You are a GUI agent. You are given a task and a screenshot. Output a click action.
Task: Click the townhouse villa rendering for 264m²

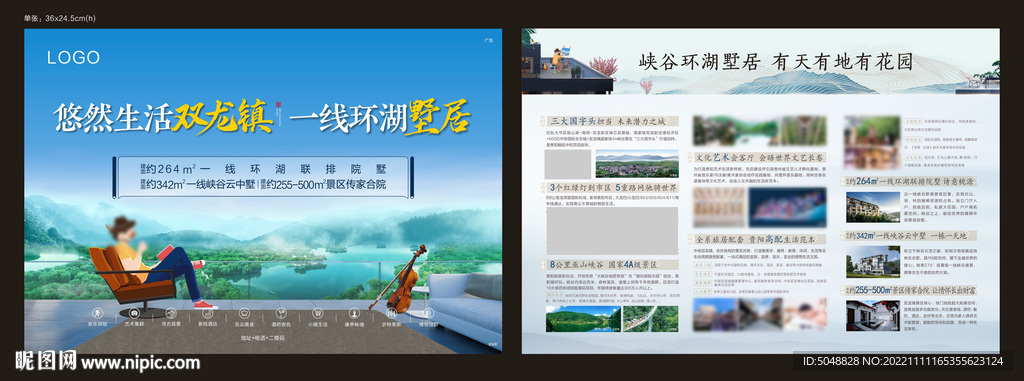tap(872, 207)
